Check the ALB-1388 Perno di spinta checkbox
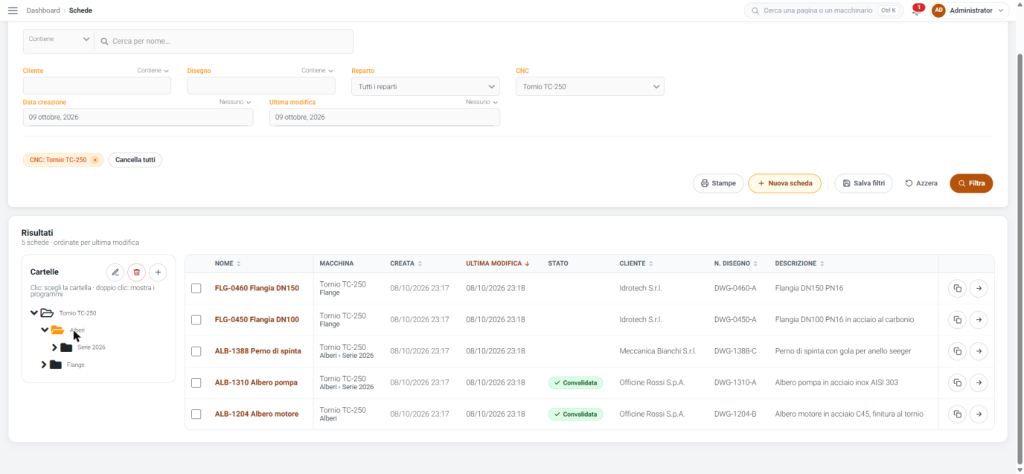1024x474 pixels. click(x=196, y=351)
